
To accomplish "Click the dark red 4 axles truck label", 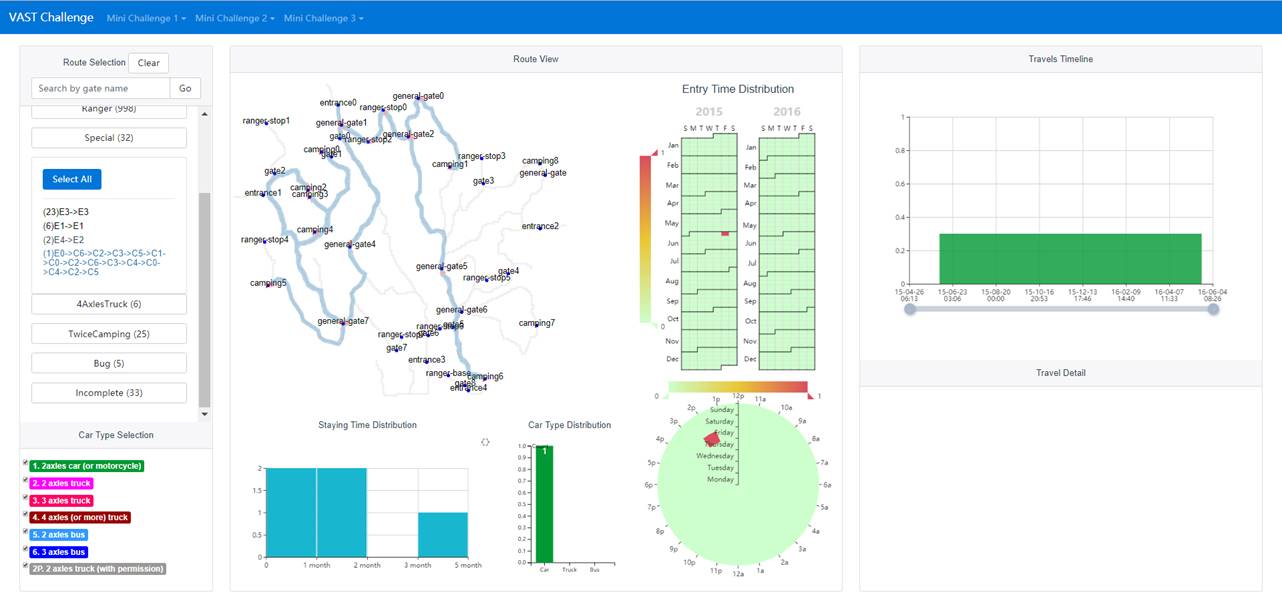I will point(80,517).
